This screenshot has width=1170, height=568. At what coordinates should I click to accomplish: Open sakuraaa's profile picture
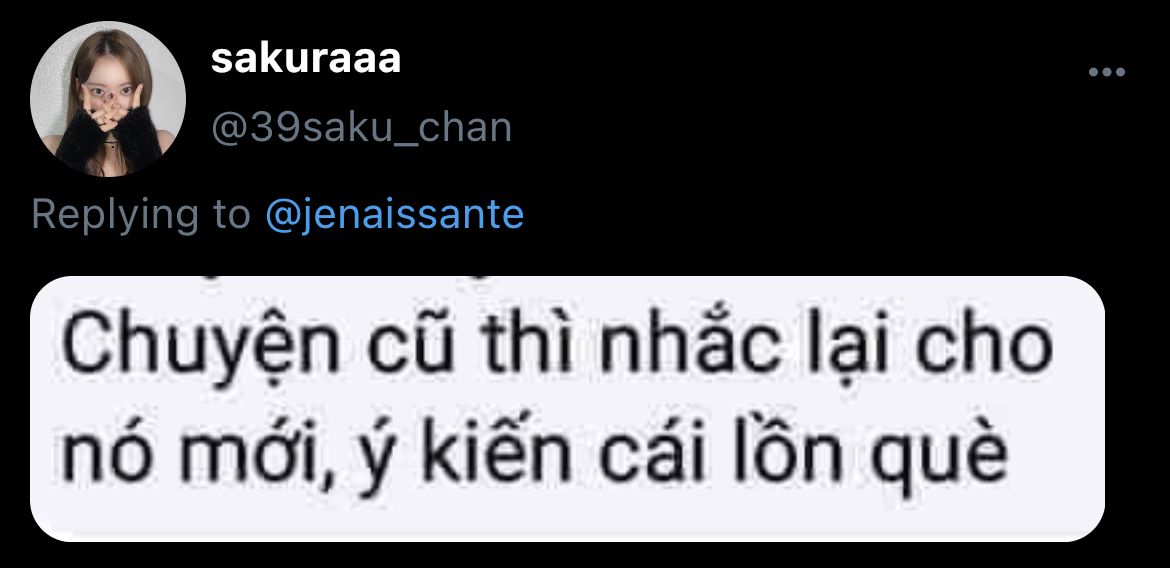click(x=107, y=99)
